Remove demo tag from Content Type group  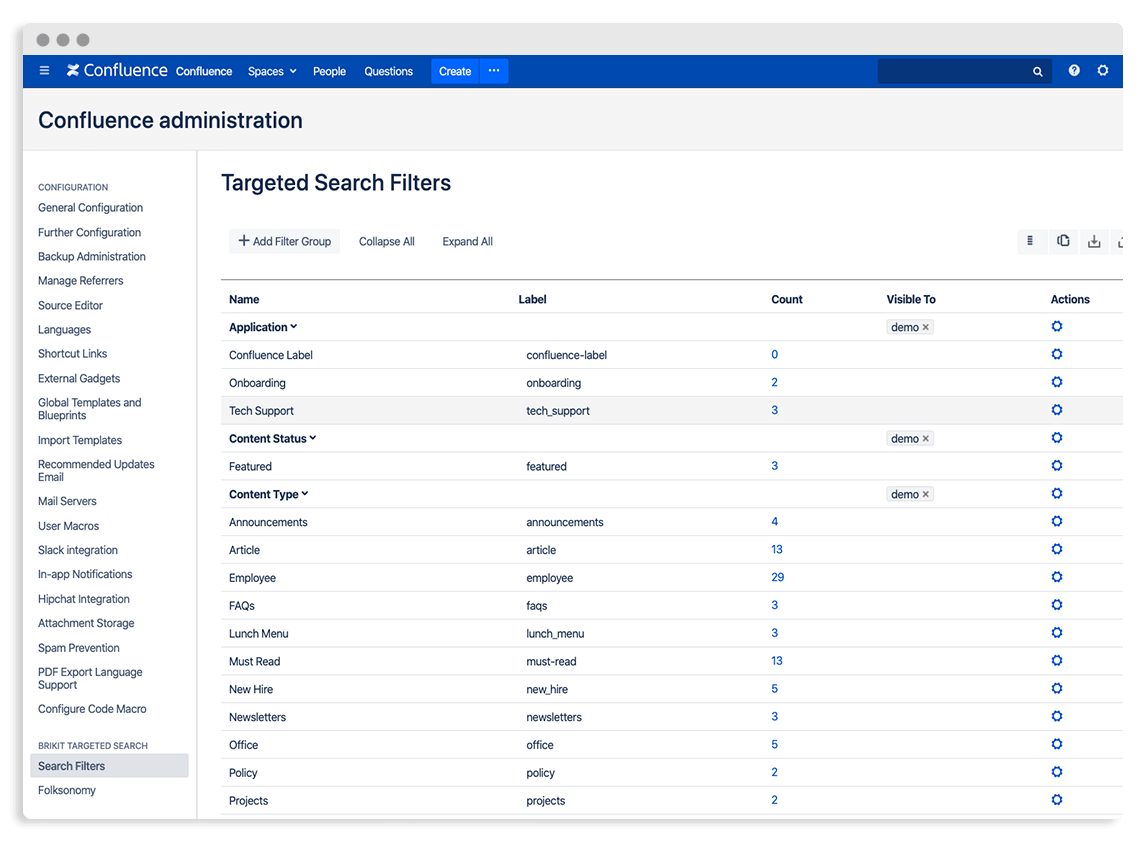pos(926,494)
